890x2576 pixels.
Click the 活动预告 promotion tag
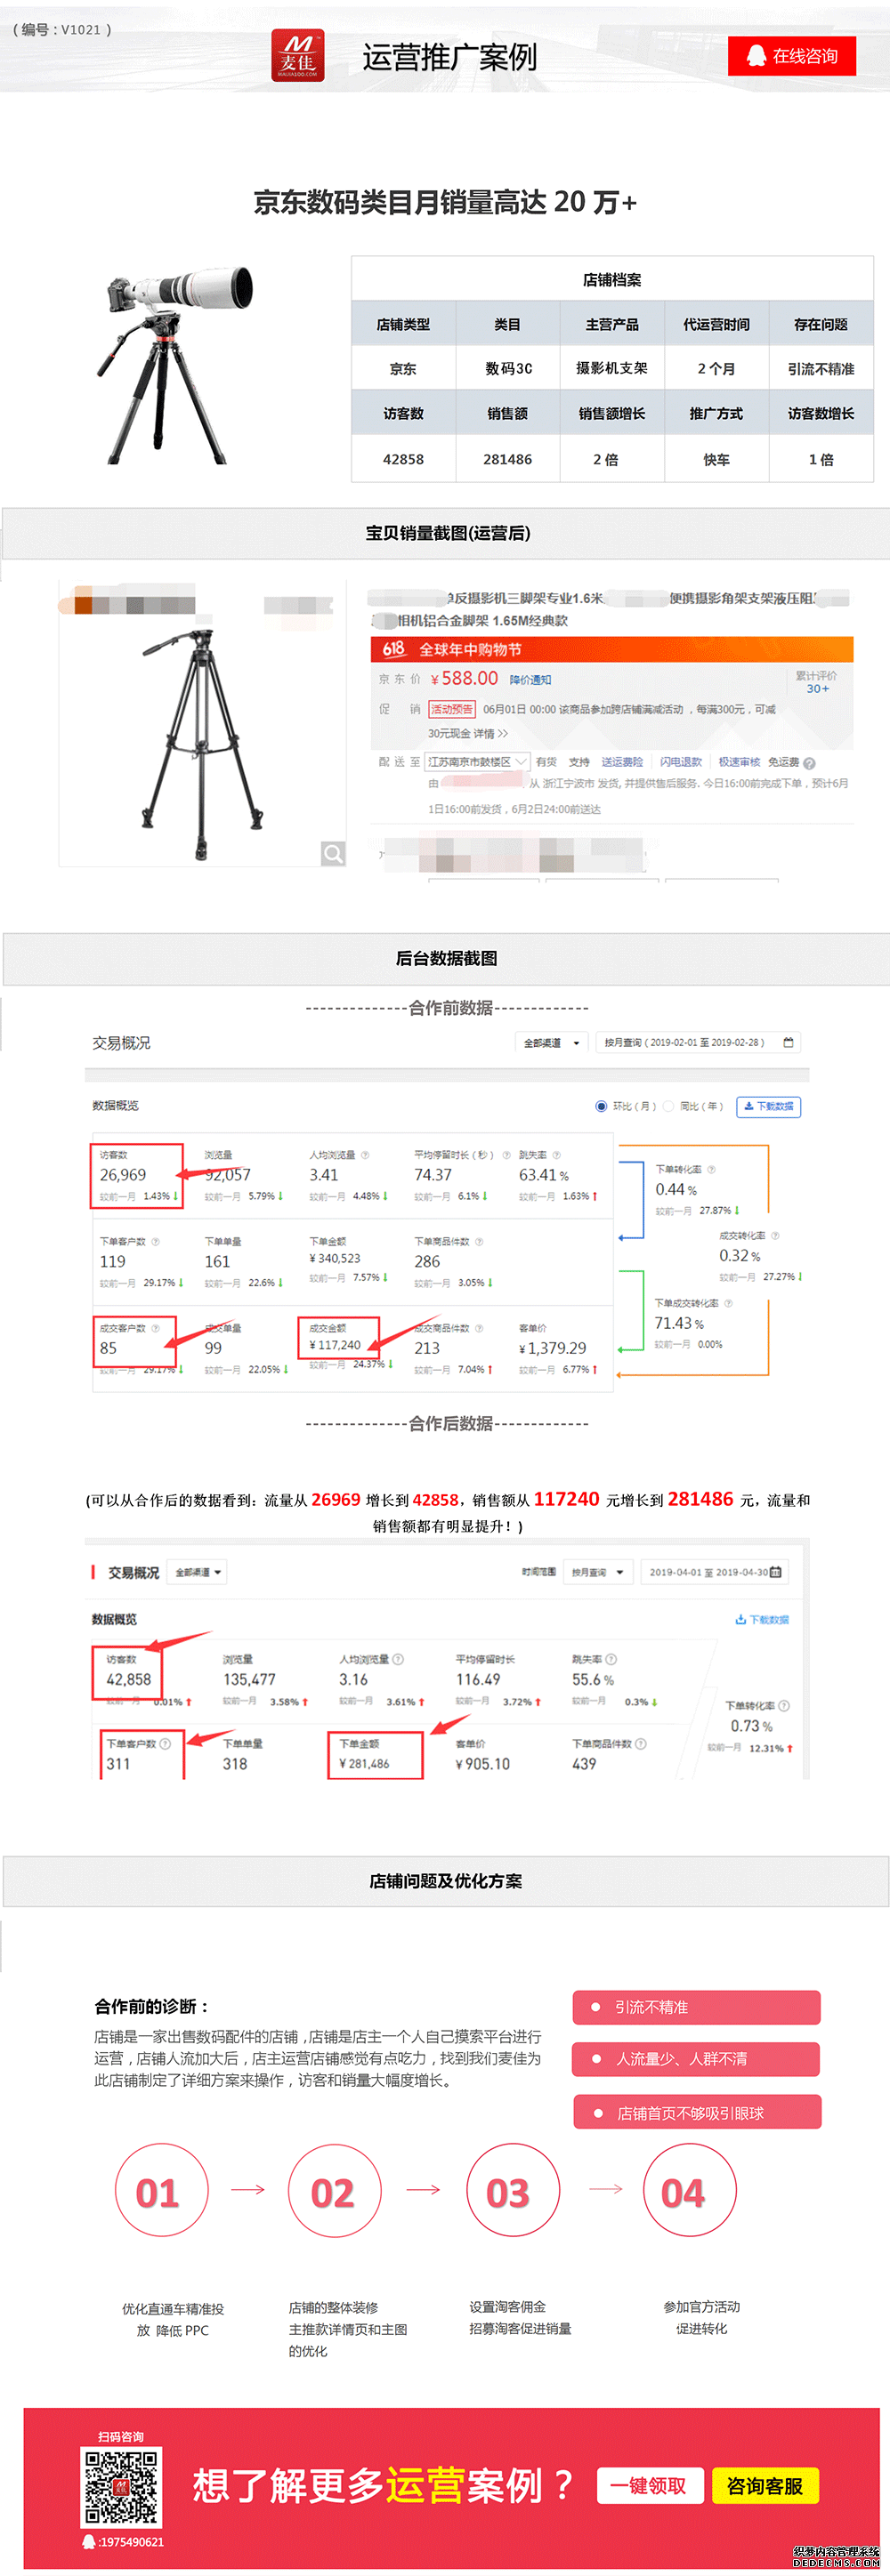[452, 709]
